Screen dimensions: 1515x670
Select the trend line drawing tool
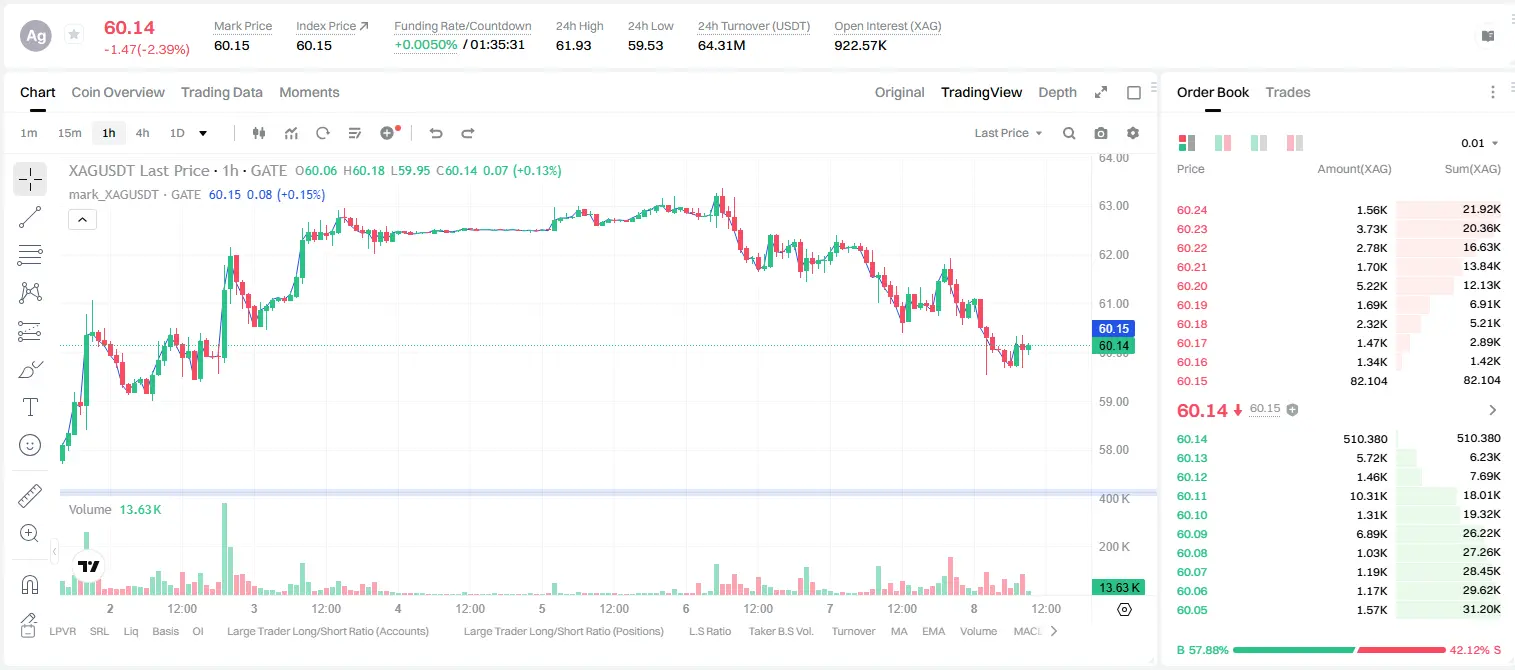[30, 217]
